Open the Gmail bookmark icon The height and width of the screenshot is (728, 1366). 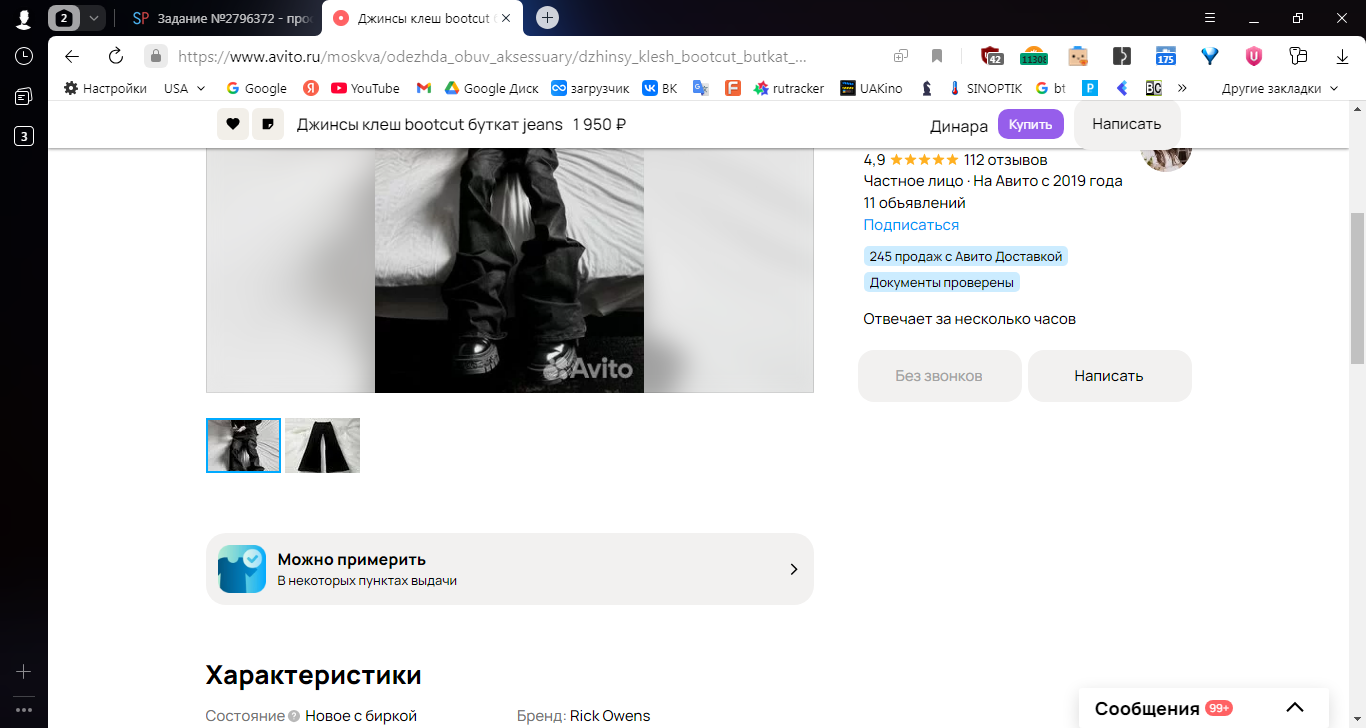pyautogui.click(x=424, y=88)
